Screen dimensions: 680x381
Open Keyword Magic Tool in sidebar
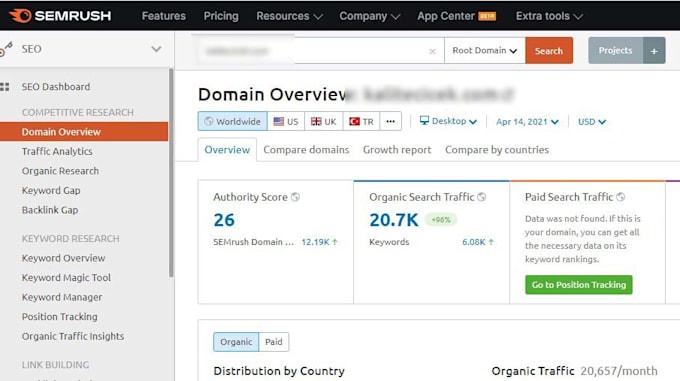point(66,277)
